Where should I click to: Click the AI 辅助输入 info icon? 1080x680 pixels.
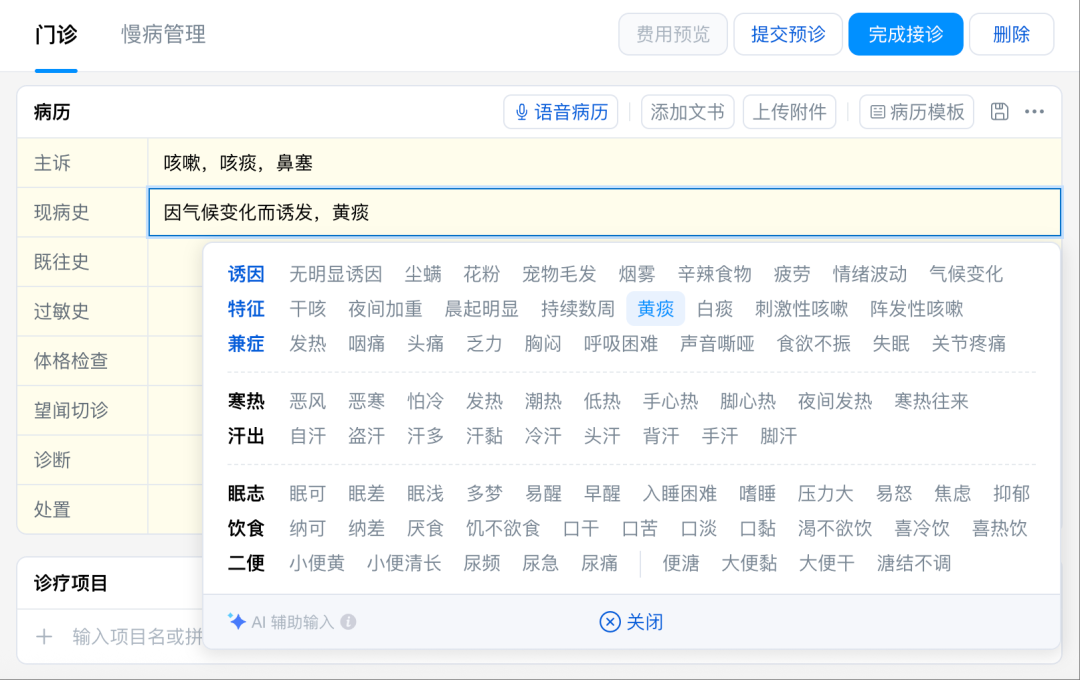point(349,622)
